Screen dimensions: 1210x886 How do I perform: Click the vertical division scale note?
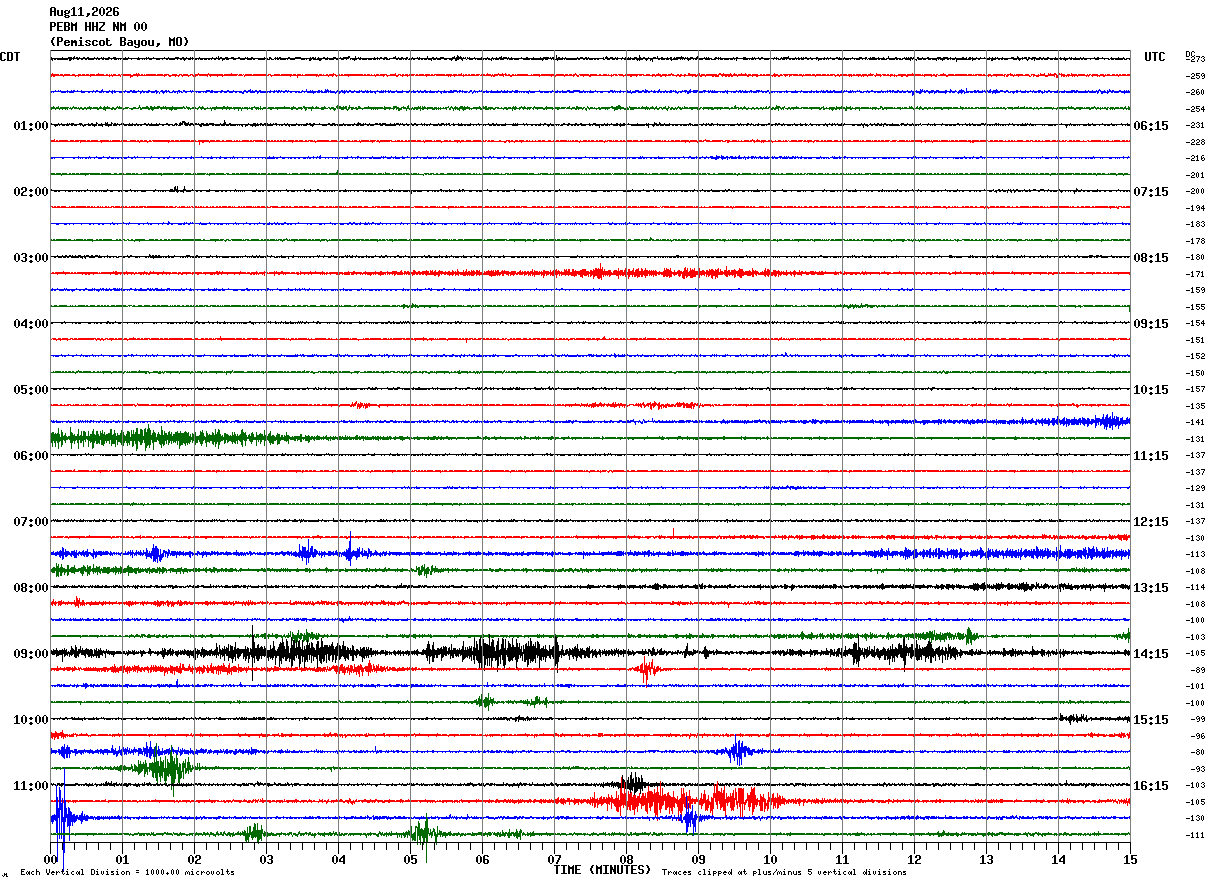[x=127, y=872]
